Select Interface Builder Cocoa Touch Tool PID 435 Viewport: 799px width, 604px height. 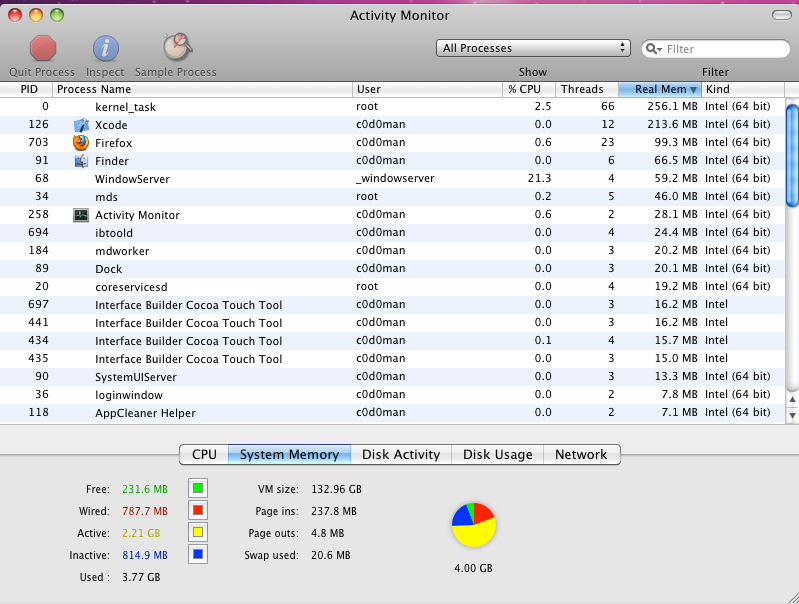tap(392, 359)
